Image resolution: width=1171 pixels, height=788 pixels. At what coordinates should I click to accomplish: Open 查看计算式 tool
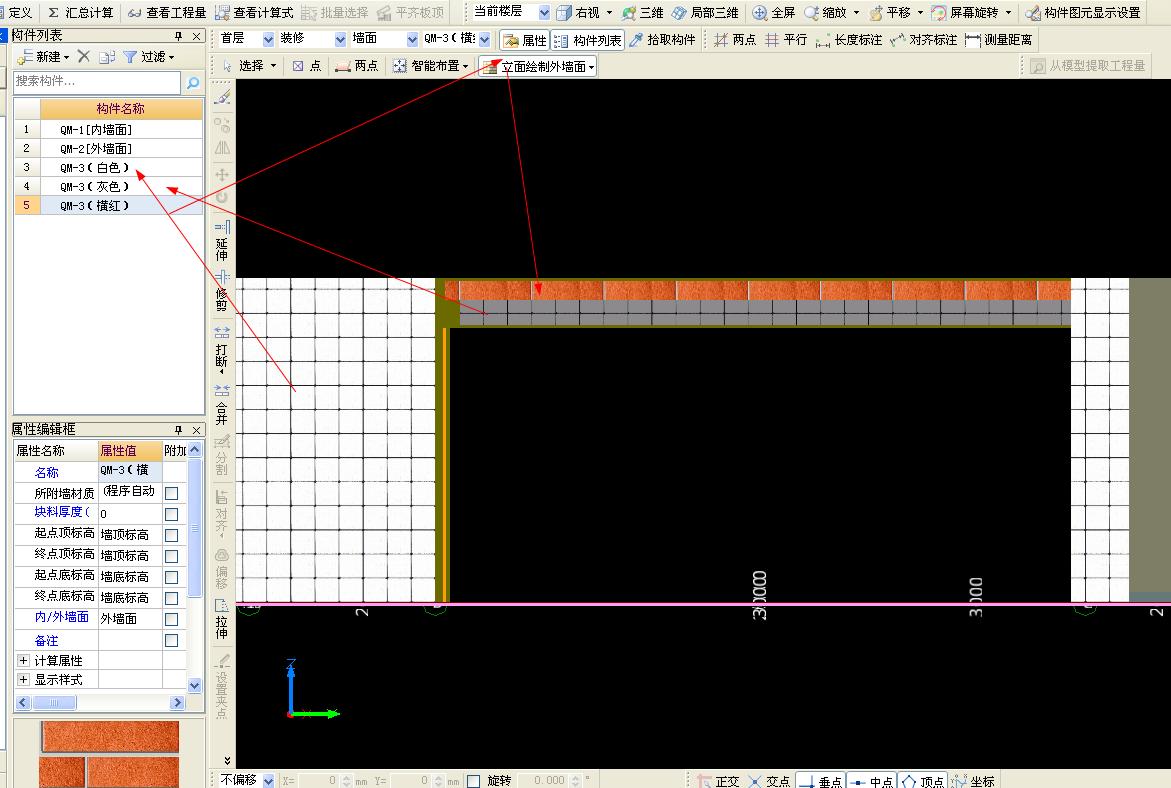(x=254, y=13)
